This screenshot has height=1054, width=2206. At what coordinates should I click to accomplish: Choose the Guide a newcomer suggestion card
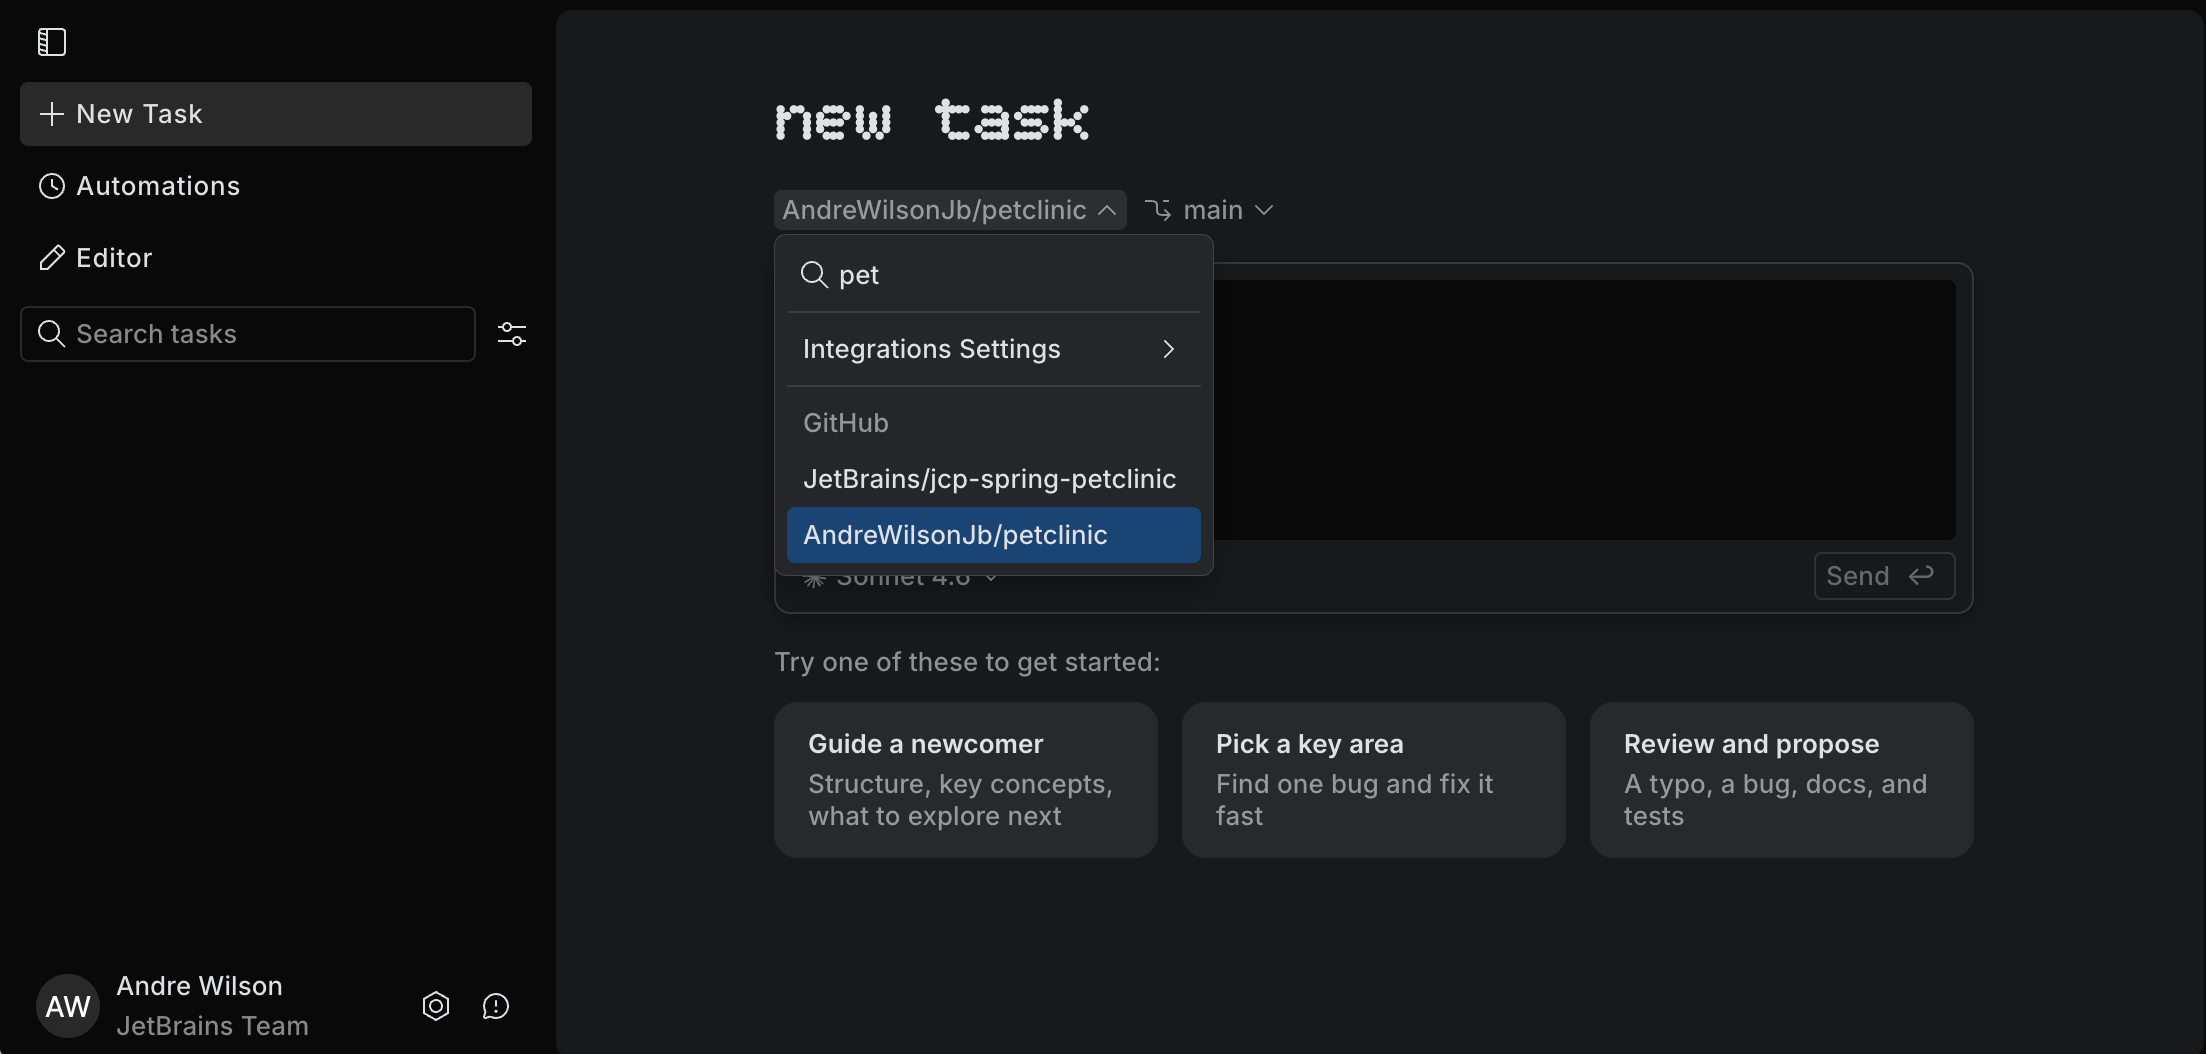[966, 780]
